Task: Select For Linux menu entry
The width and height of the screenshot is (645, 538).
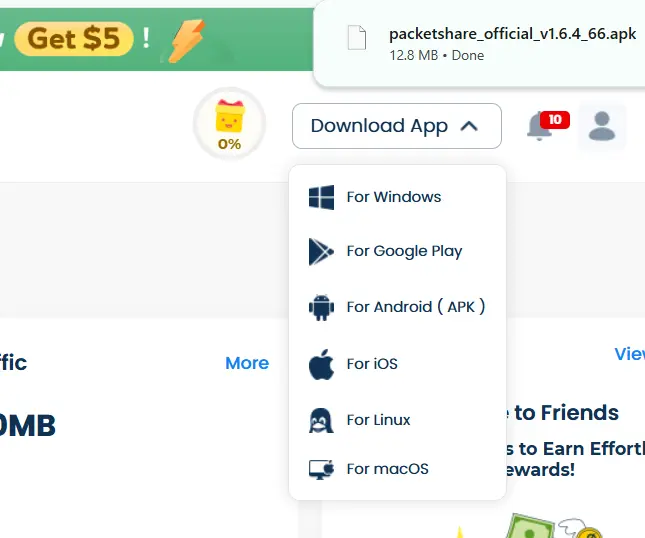Action: pos(397,420)
